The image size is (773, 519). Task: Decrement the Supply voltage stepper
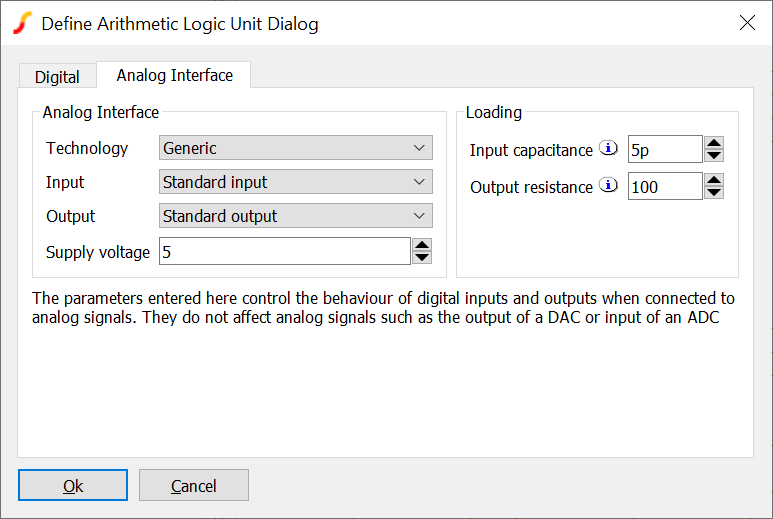[422, 258]
